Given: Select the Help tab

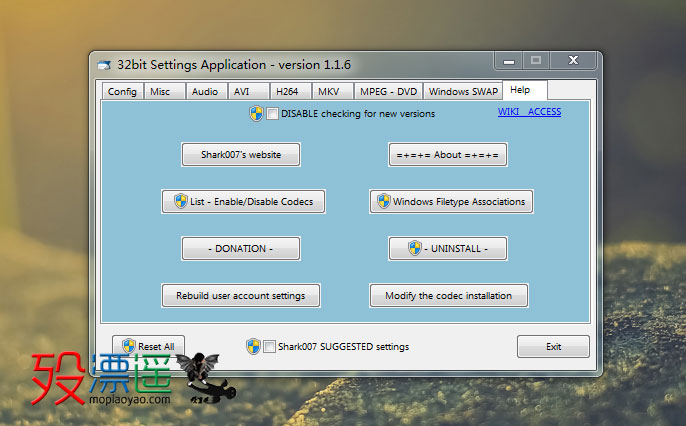Looking at the screenshot, I should [525, 90].
